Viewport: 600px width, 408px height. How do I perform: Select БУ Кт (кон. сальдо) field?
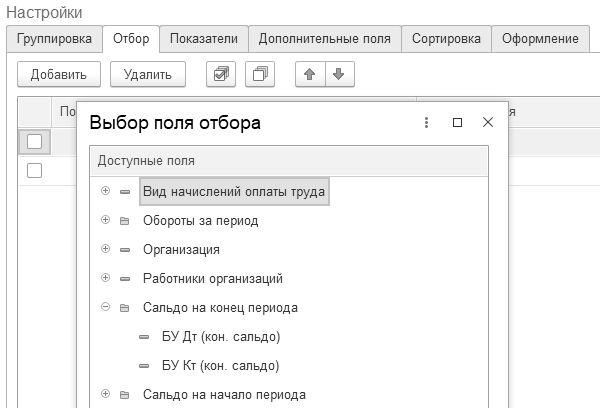[x=220, y=366]
